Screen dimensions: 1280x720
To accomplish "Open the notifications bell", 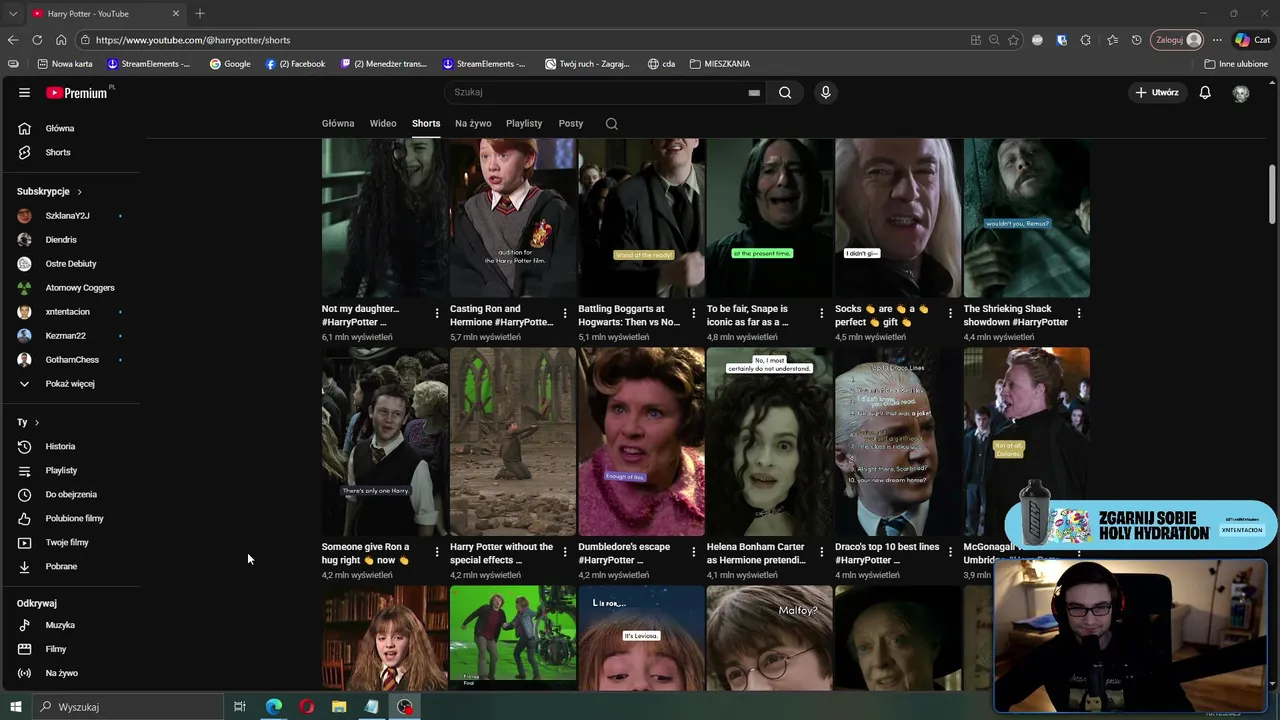I will (x=1205, y=92).
